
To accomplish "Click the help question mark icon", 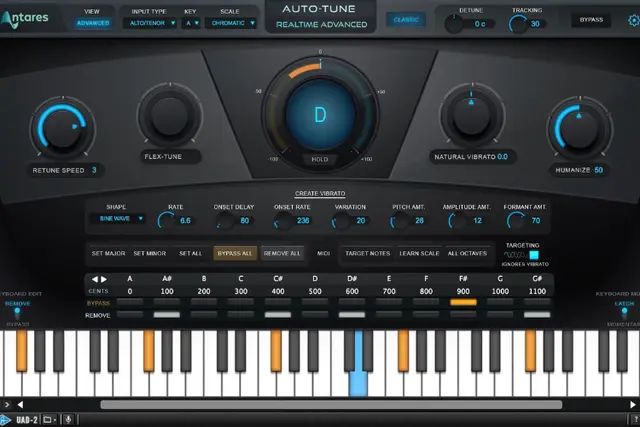I will 637,420.
